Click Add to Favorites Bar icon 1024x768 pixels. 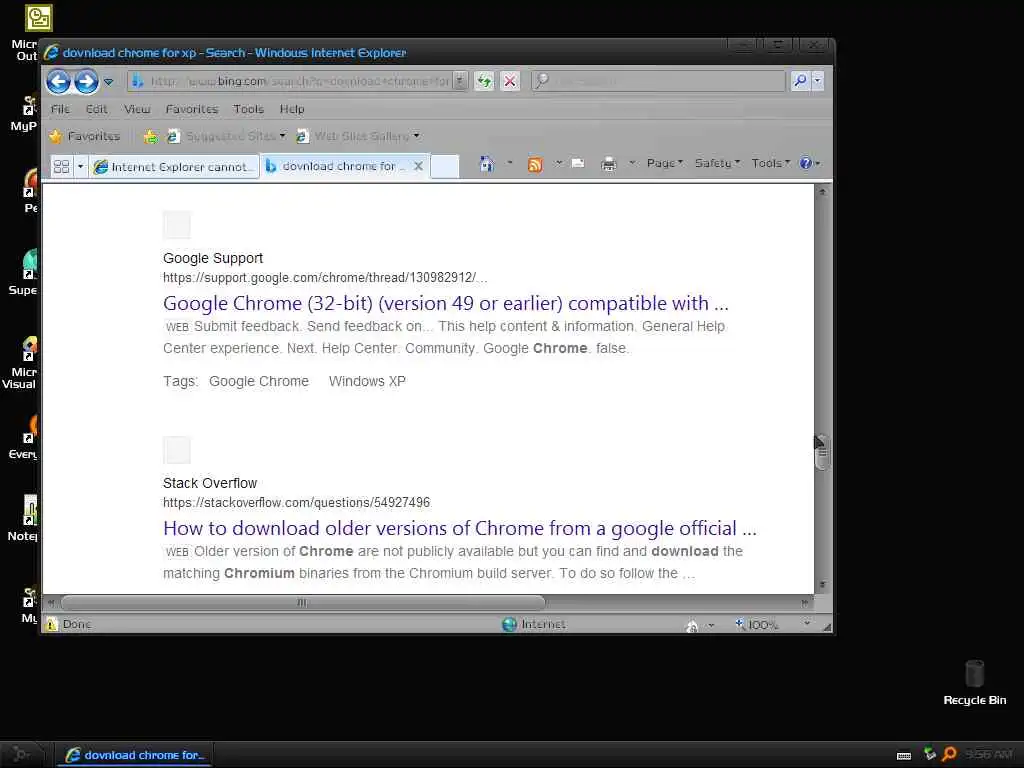click(x=151, y=136)
